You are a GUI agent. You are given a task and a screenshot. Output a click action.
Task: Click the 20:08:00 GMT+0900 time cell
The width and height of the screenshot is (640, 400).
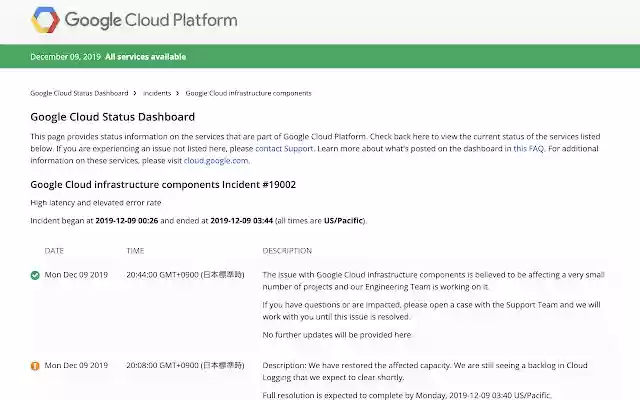coord(185,365)
